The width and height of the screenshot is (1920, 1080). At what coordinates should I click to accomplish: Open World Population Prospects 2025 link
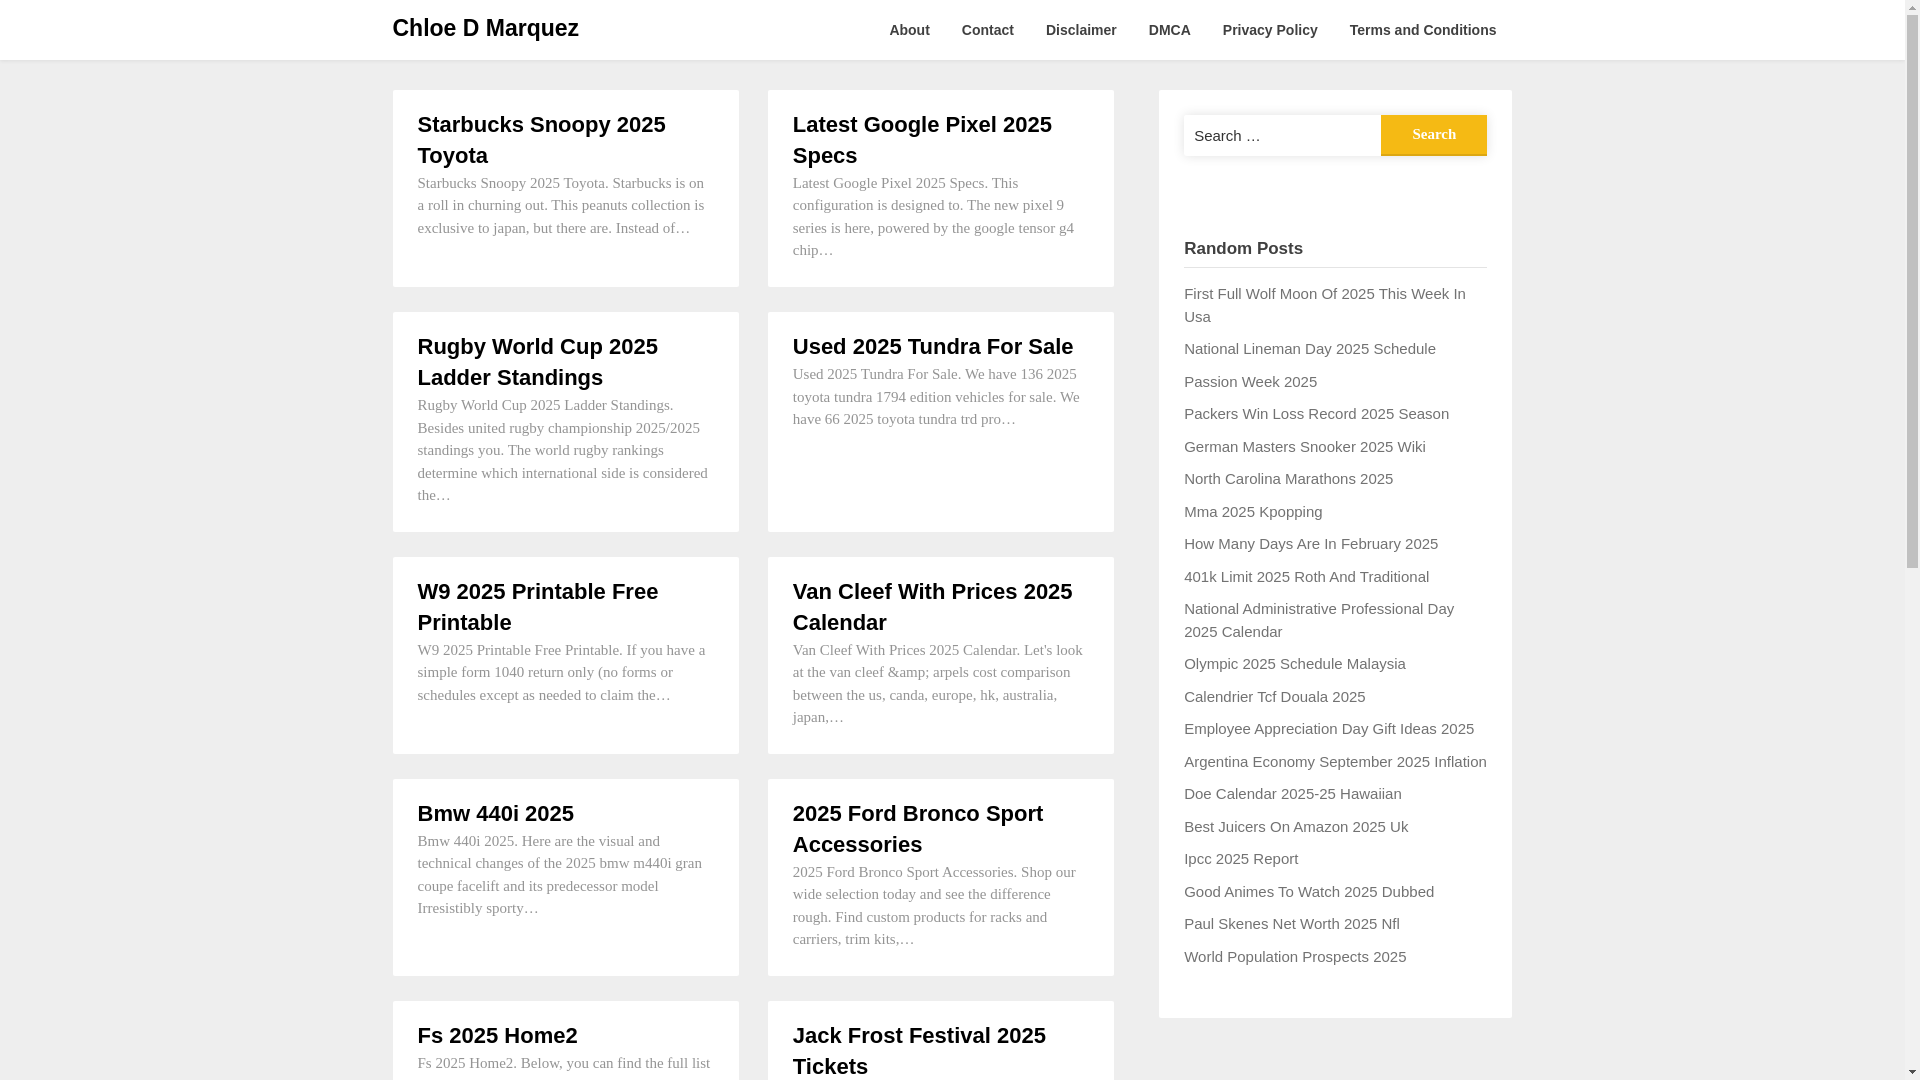click(x=1295, y=957)
